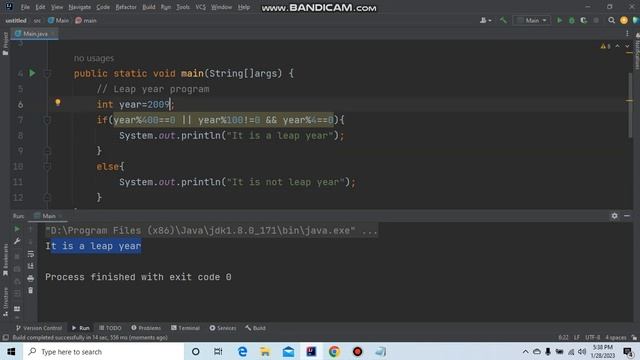This screenshot has width=640, height=360.
Task: Open the user account dropdown
Action: pos(485,20)
